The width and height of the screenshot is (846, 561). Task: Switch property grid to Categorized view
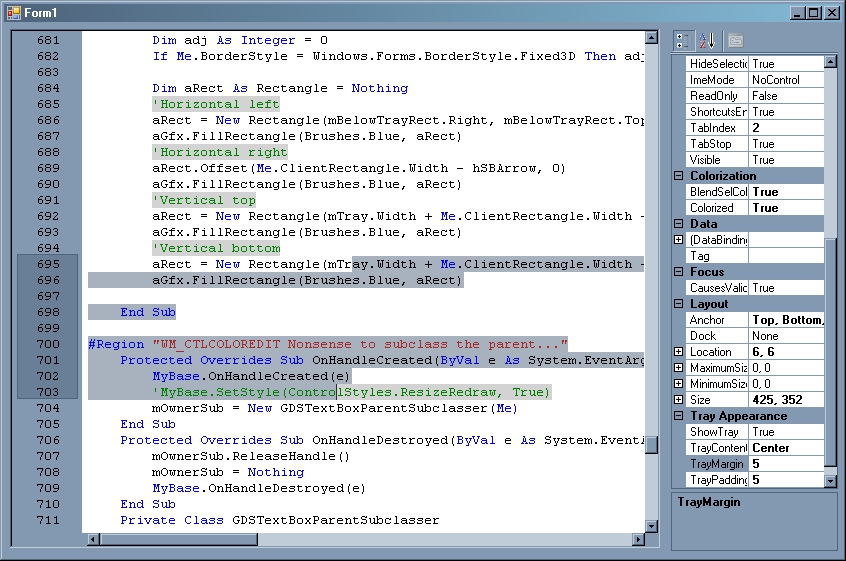click(683, 40)
